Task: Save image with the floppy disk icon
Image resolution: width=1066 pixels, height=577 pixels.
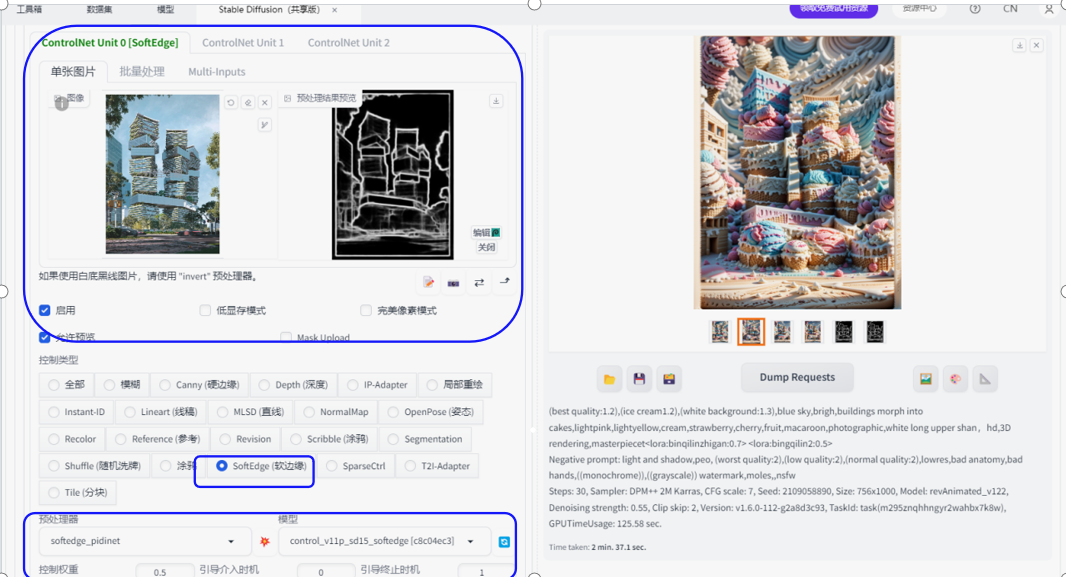Action: point(639,379)
